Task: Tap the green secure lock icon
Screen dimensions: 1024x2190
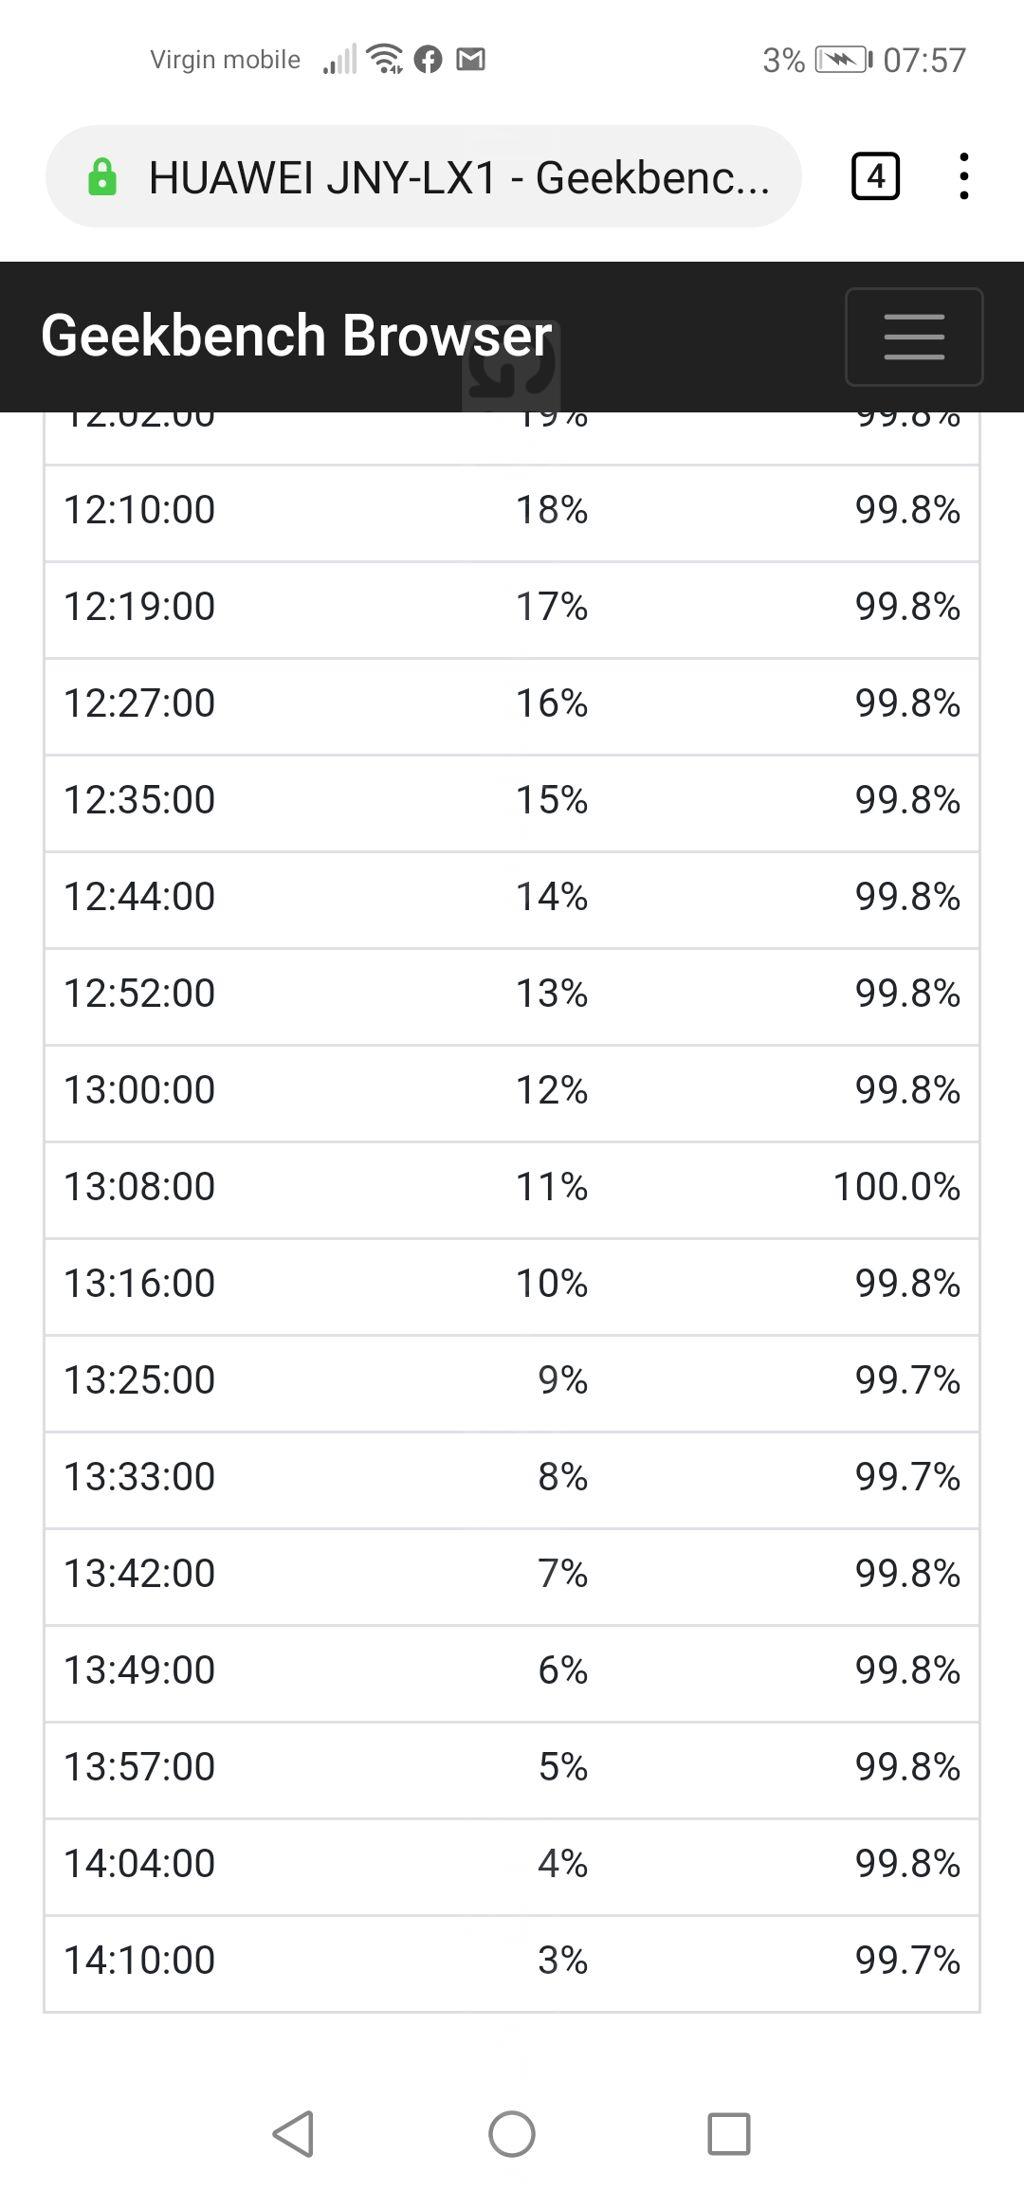Action: point(102,177)
